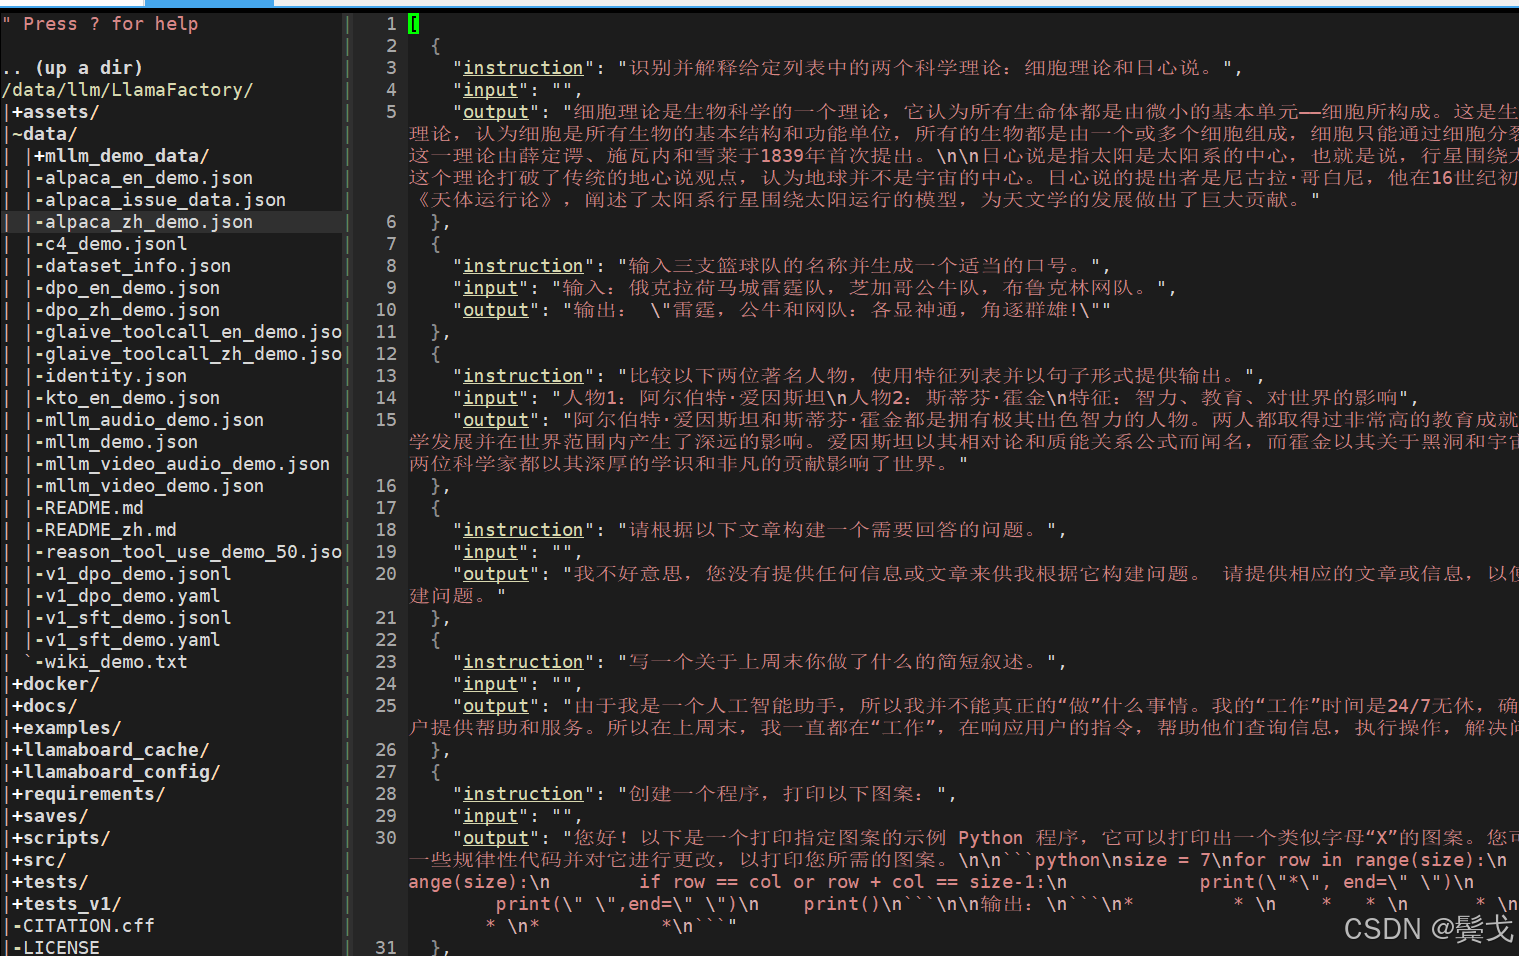Click the "output" key on line 20

tap(496, 574)
